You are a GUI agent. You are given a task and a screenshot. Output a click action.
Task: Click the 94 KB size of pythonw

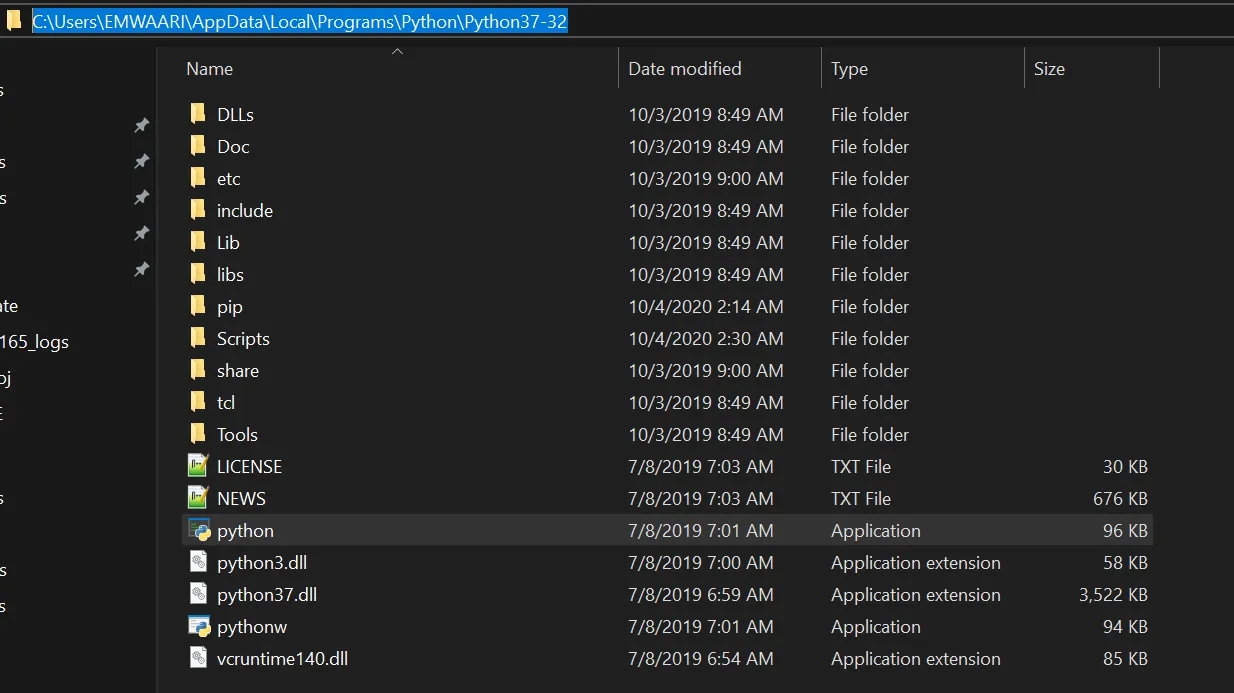click(x=1125, y=627)
